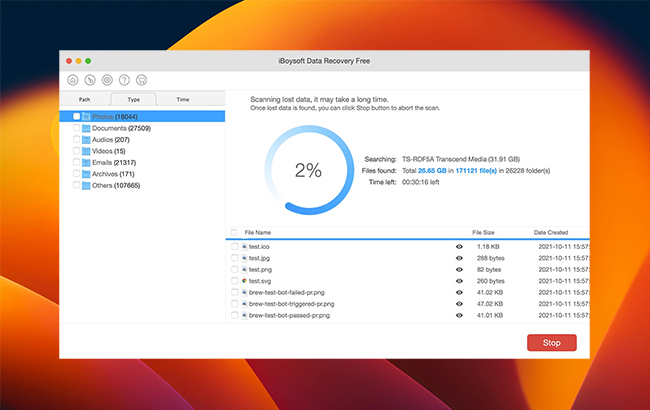This screenshot has width=650, height=410.
Task: Check the Photos category checkbox
Action: click(x=76, y=116)
